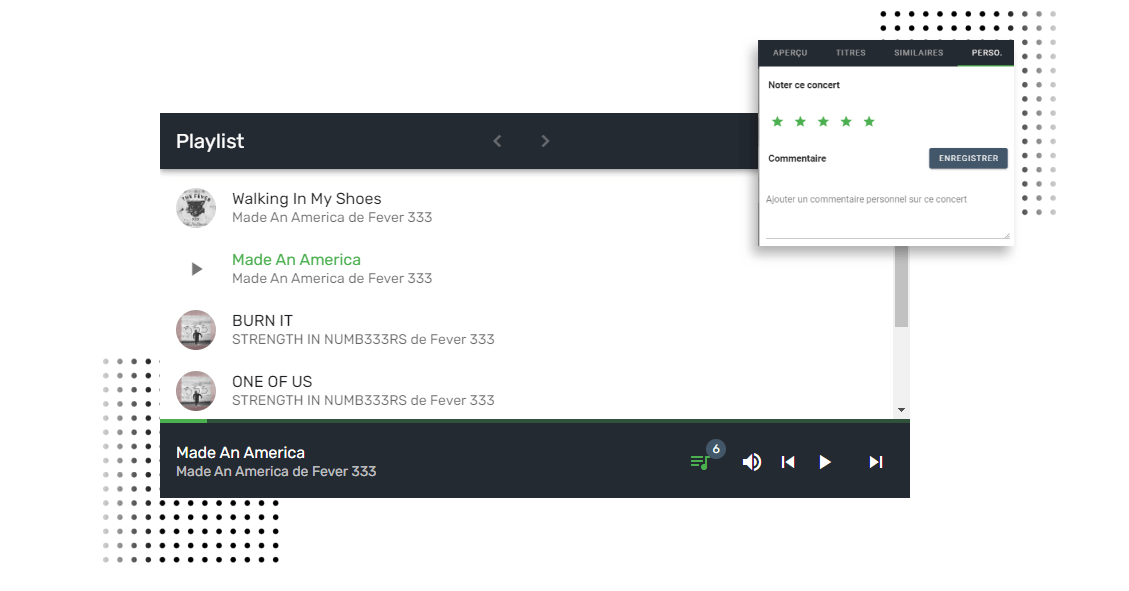The image size is (1129, 591).
Task: Click the play triangle beside Made An America
Action: click(197, 269)
